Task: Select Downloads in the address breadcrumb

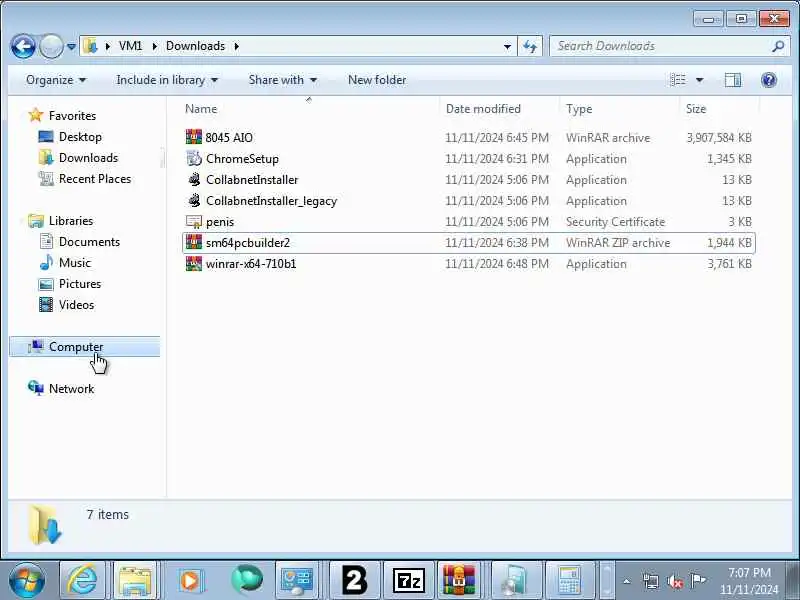Action: tap(195, 46)
